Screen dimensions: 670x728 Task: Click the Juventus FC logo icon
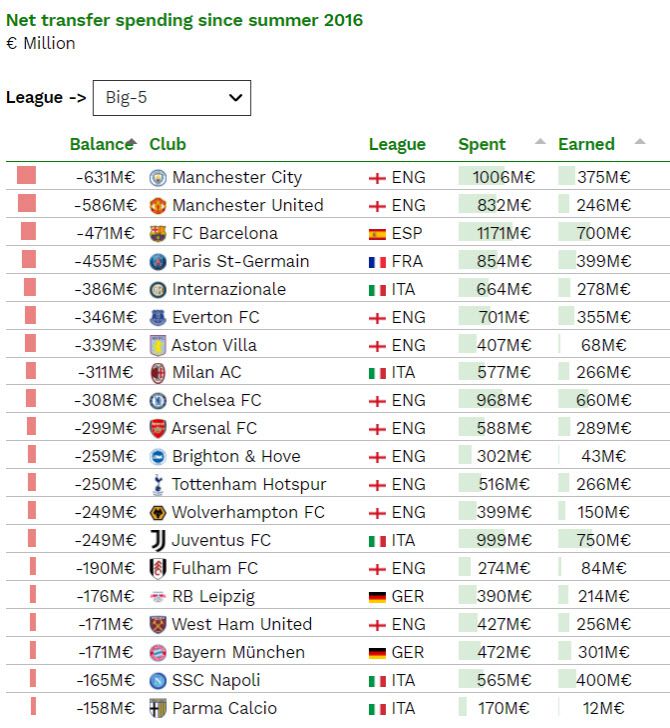tap(158, 540)
